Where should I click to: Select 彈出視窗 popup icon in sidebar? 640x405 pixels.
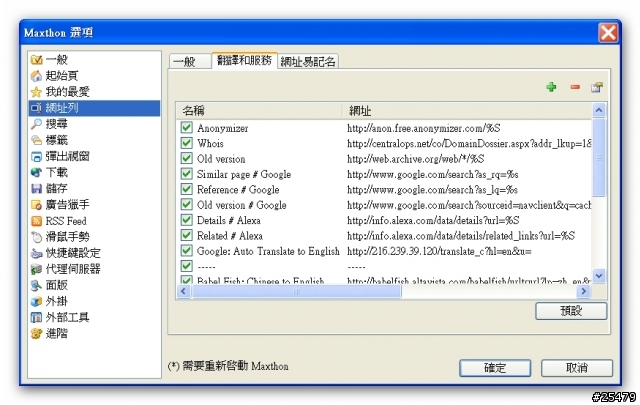click(36, 156)
